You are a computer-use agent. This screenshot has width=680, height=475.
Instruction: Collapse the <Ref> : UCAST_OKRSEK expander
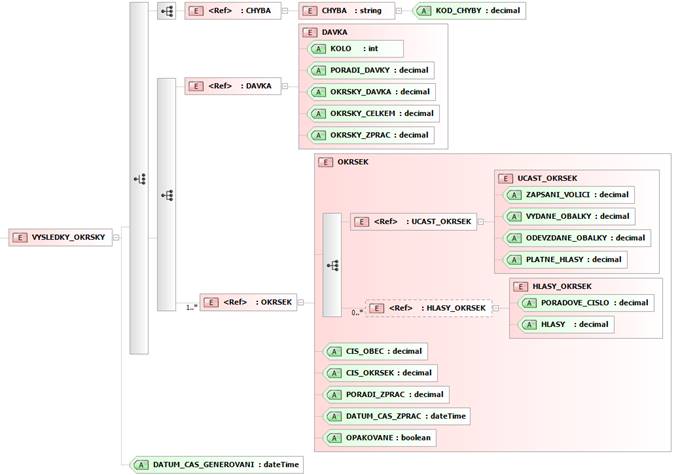point(480,222)
